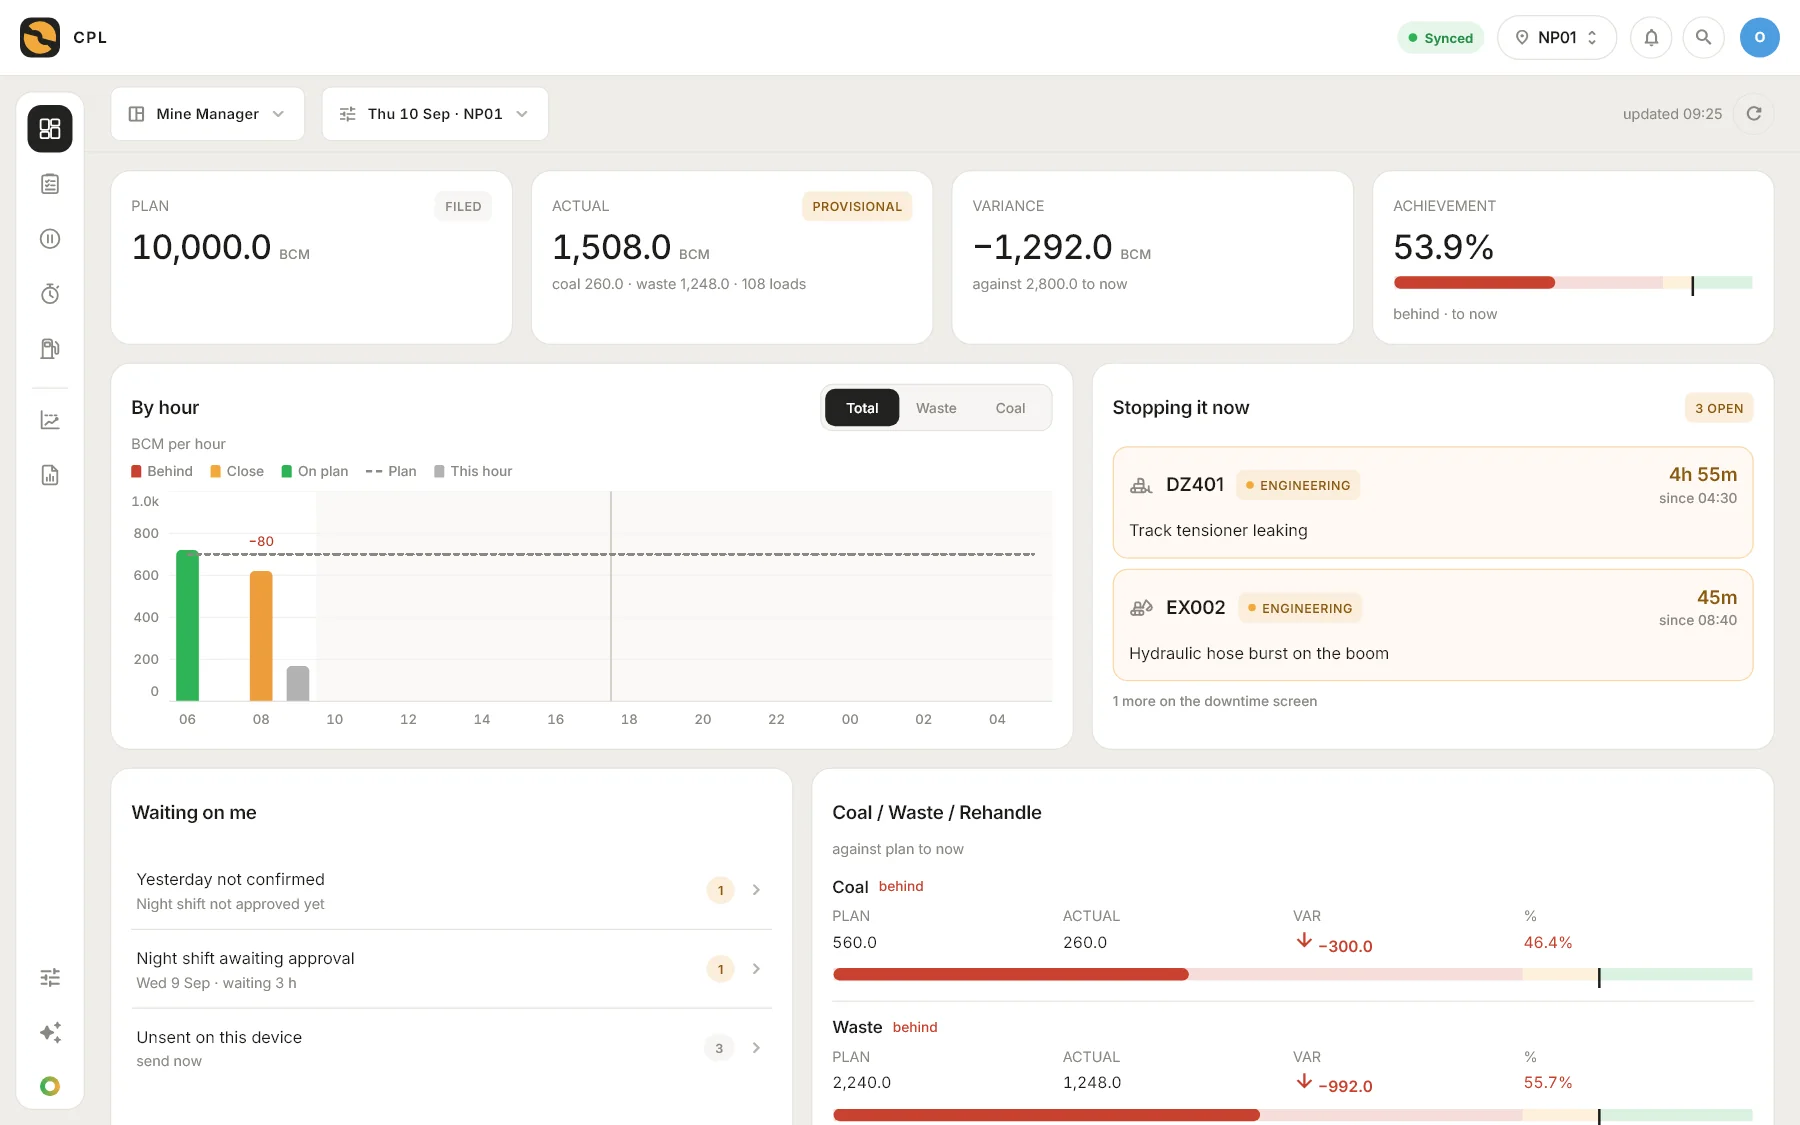Open user avatar O menu
Image resolution: width=1800 pixels, height=1125 pixels.
point(1759,38)
